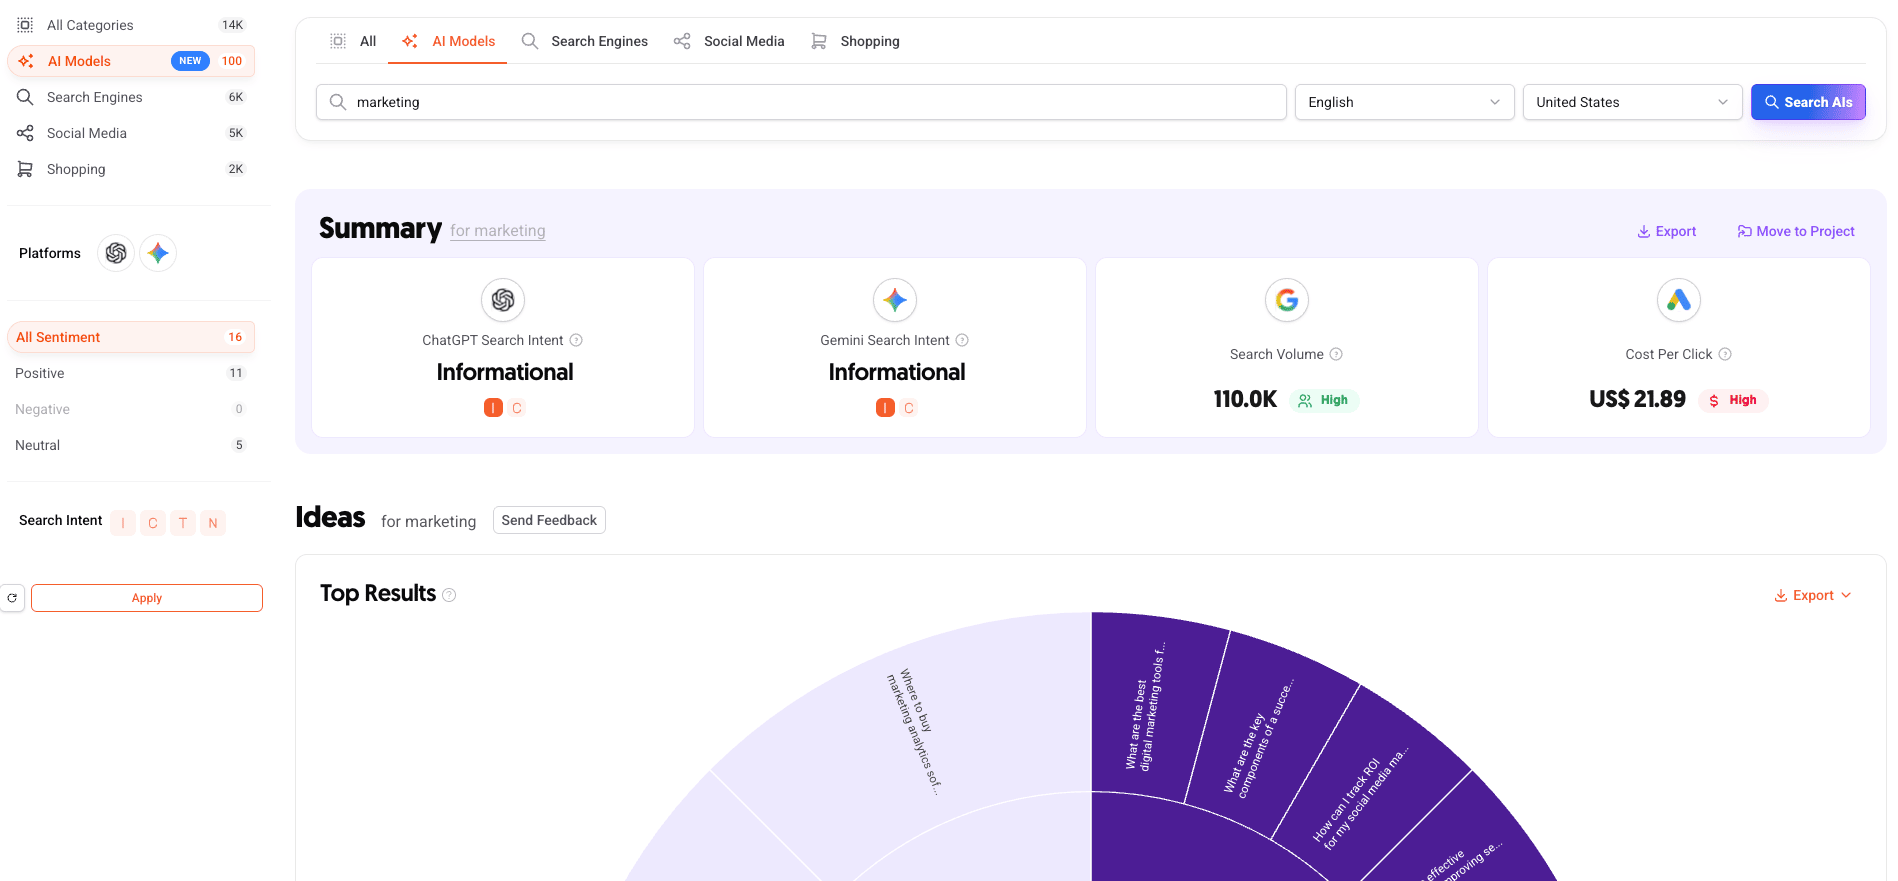Toggle the Informational (I) search intent filter
The image size is (1898, 881).
tap(123, 523)
